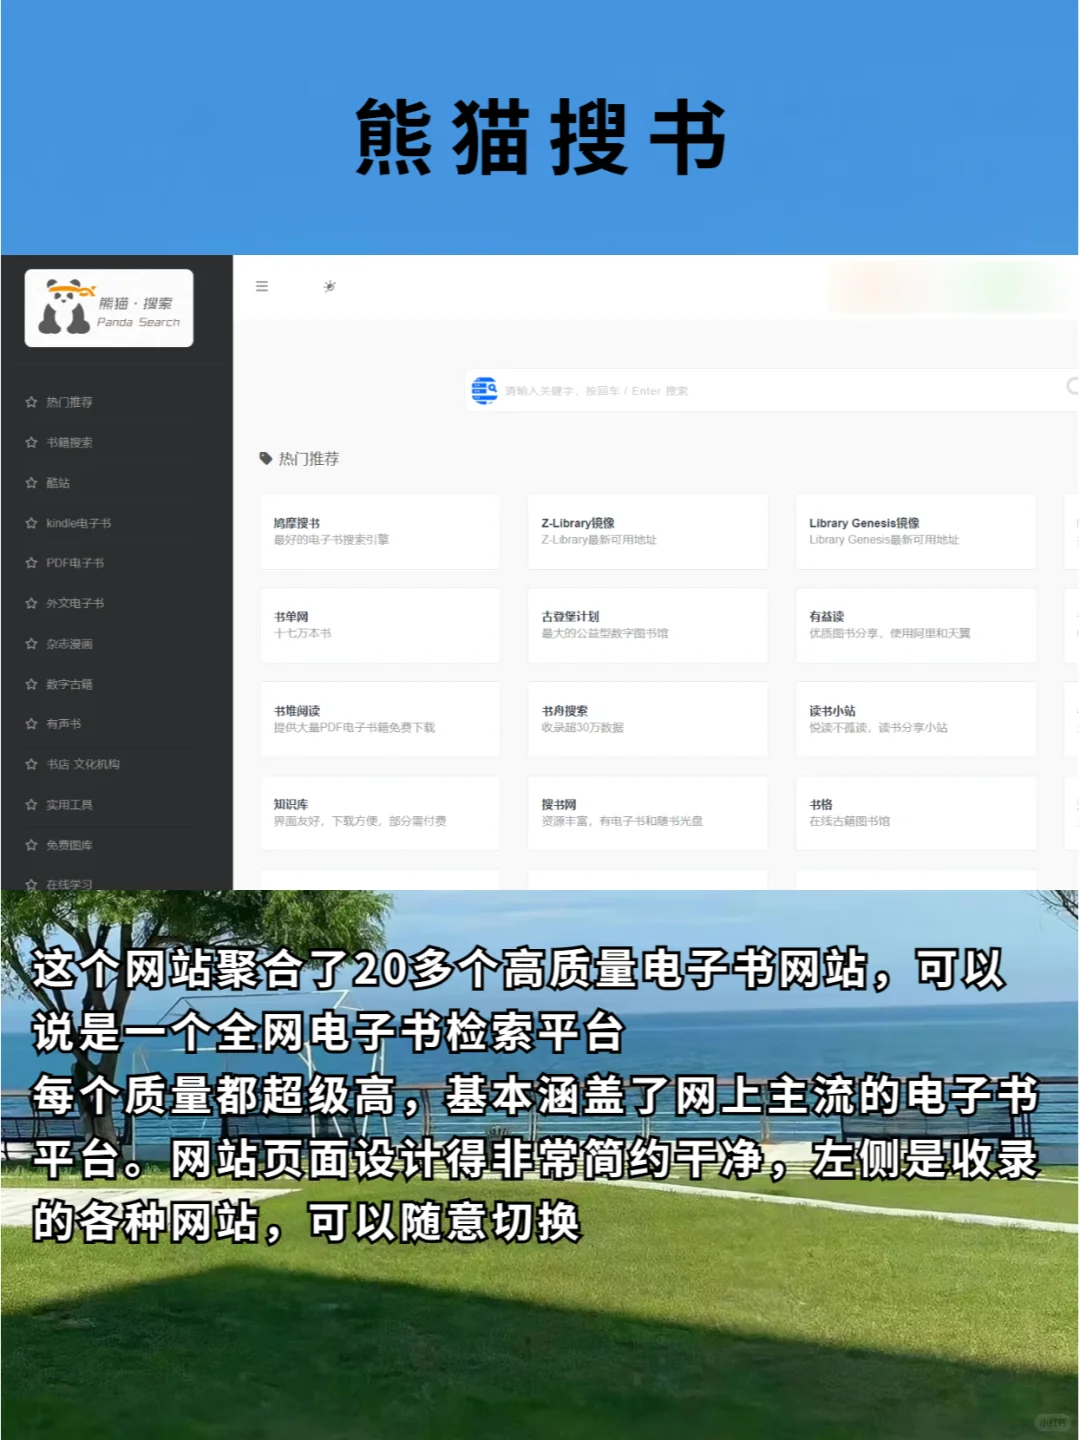Open the 书格 card

[916, 813]
